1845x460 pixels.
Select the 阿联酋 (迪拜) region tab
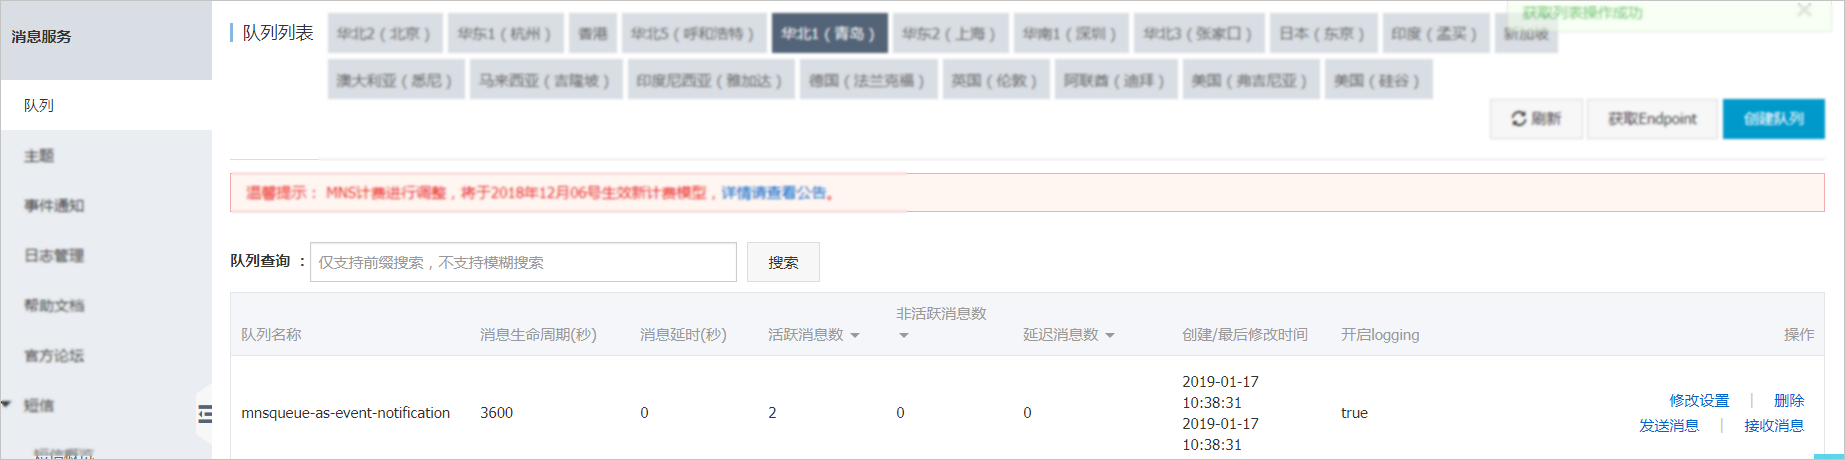click(1115, 80)
